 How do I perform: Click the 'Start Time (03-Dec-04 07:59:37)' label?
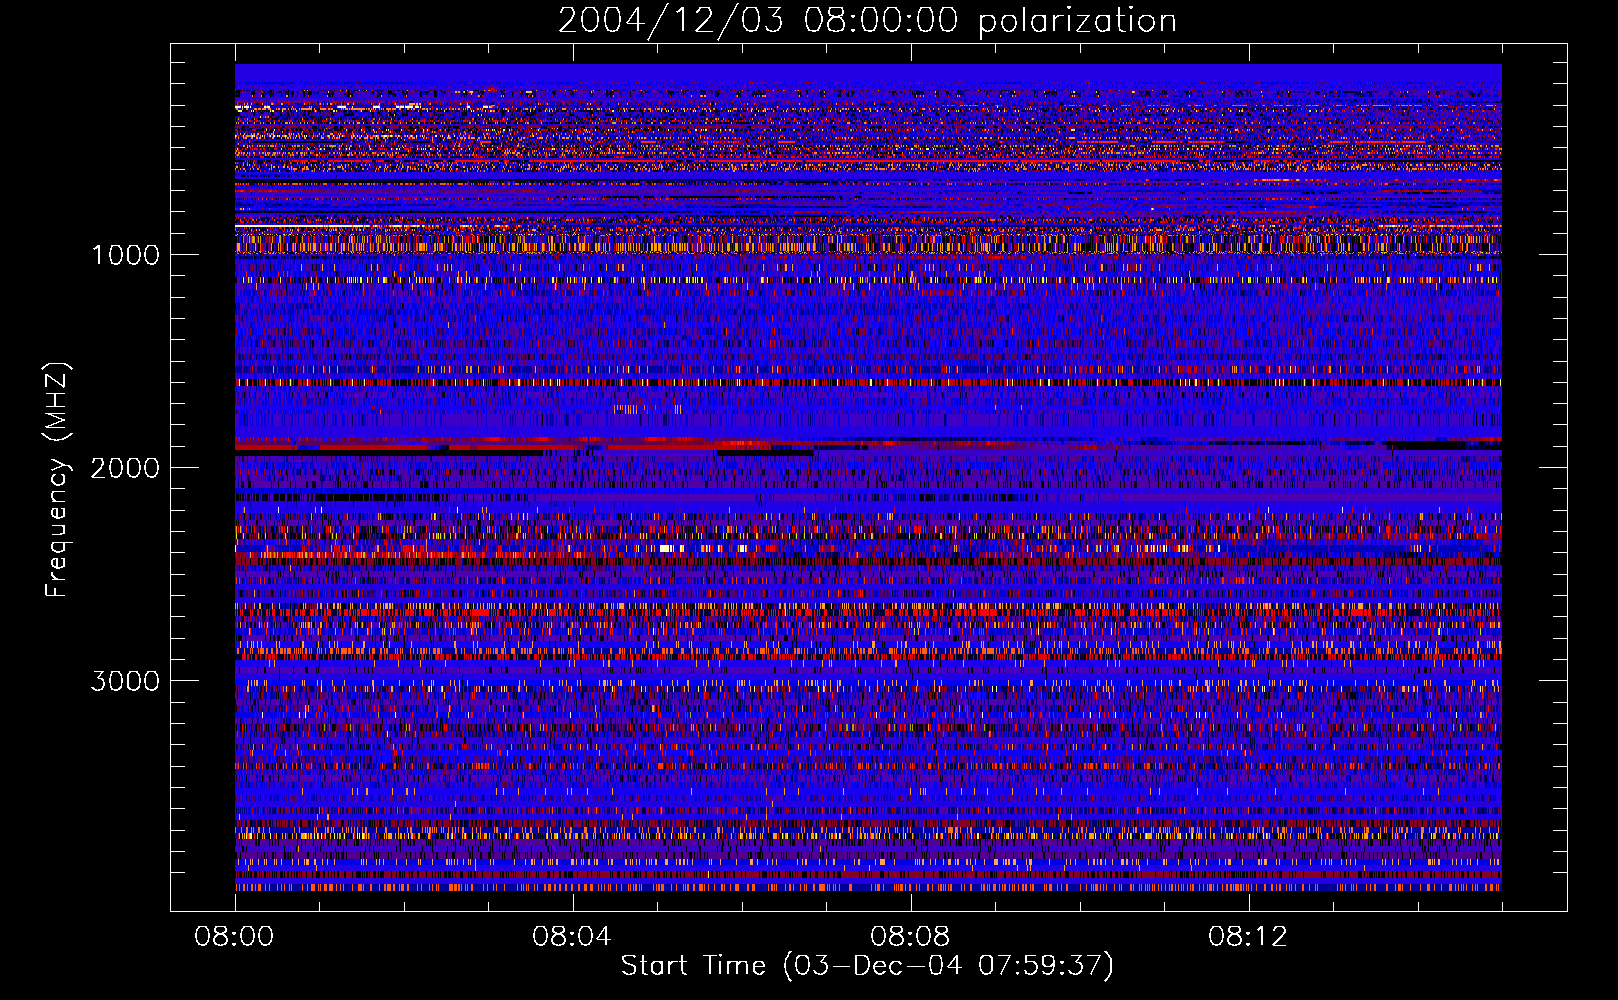click(867, 966)
